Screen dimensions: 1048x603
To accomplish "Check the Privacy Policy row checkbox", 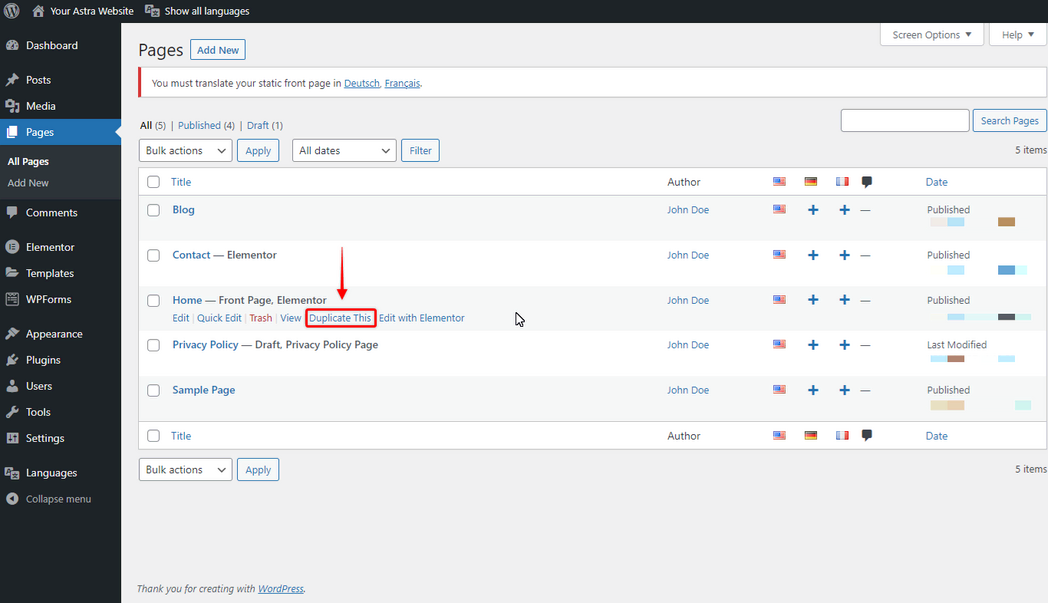I will pos(153,345).
